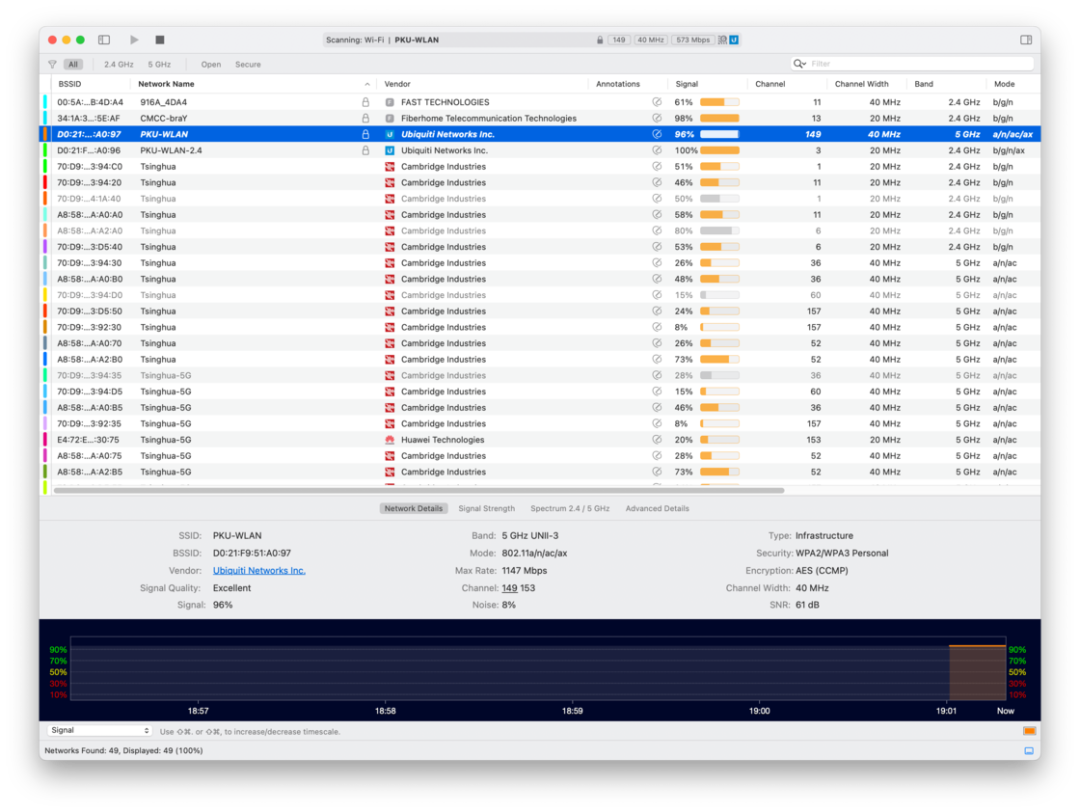Select Tsinghua-5G row with BSSID E4:72:E…:30:75
Screen dimensions: 1080x812
point(540,439)
